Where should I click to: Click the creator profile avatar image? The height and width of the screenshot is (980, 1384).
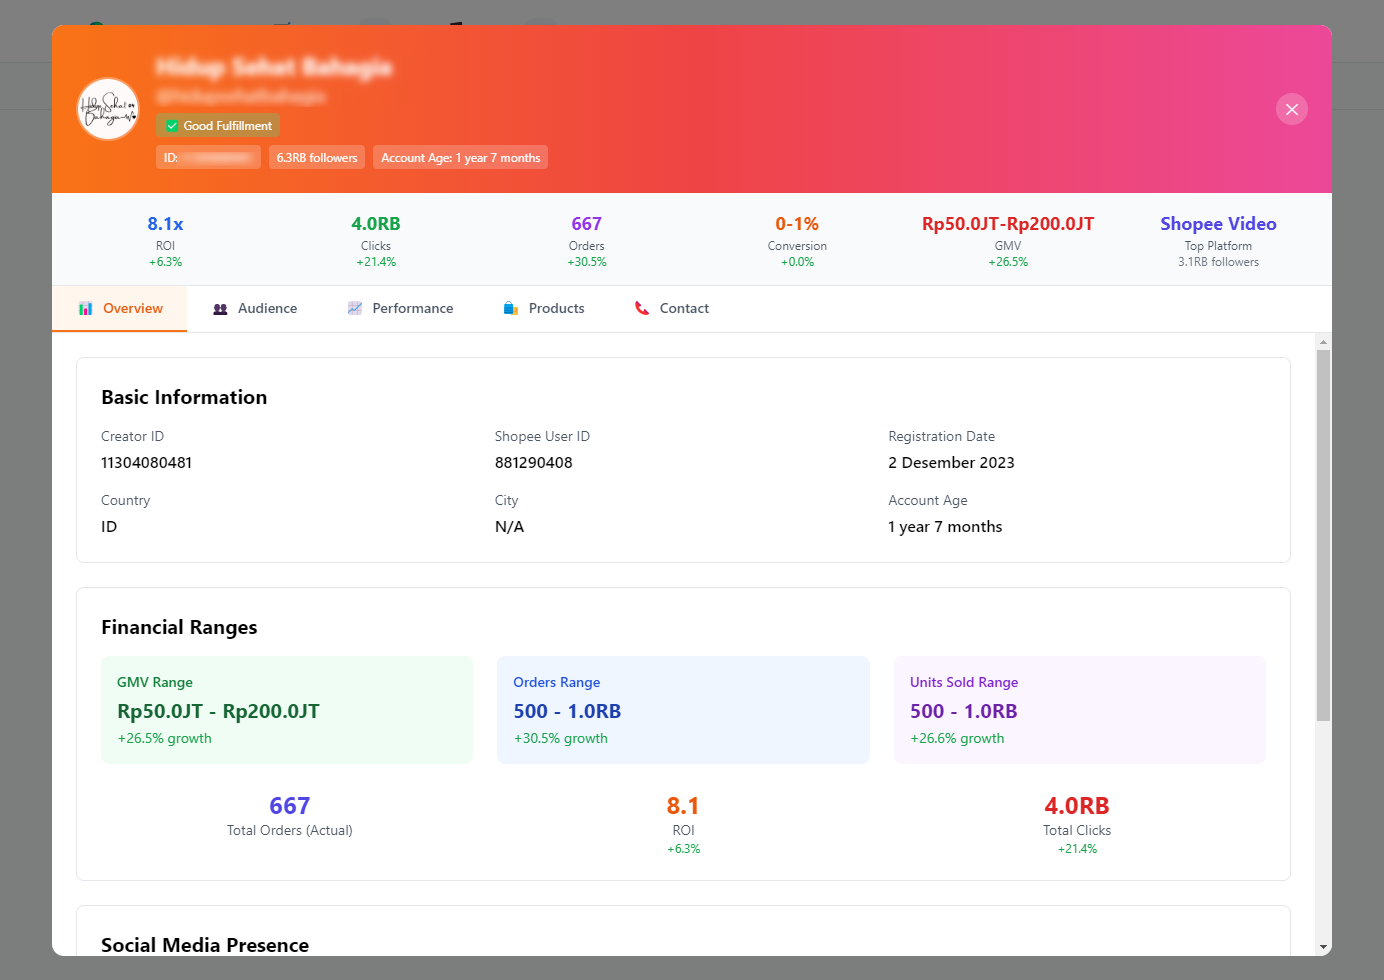pyautogui.click(x=108, y=109)
